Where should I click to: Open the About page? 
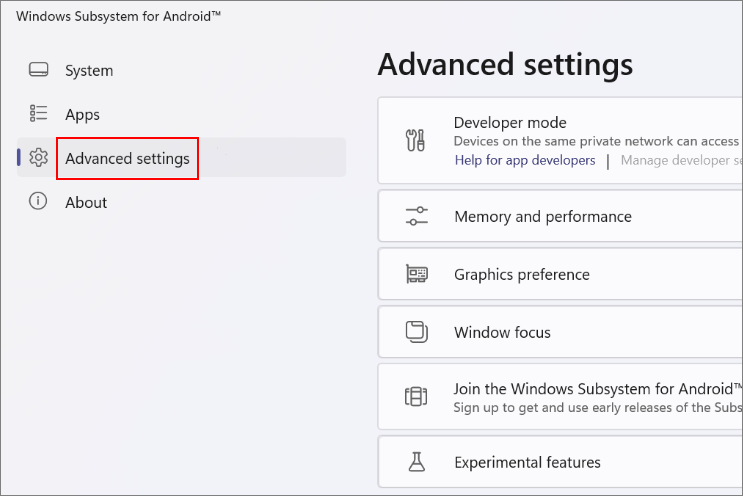pos(86,203)
